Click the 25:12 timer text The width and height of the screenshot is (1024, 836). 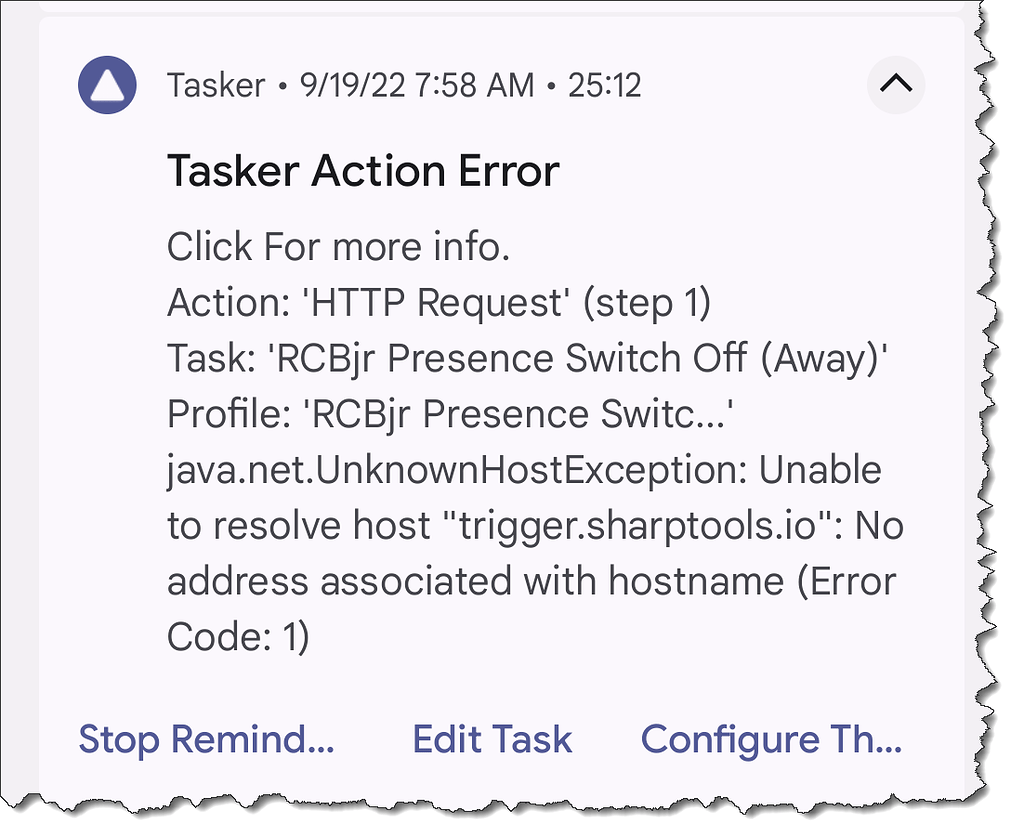[x=604, y=86]
